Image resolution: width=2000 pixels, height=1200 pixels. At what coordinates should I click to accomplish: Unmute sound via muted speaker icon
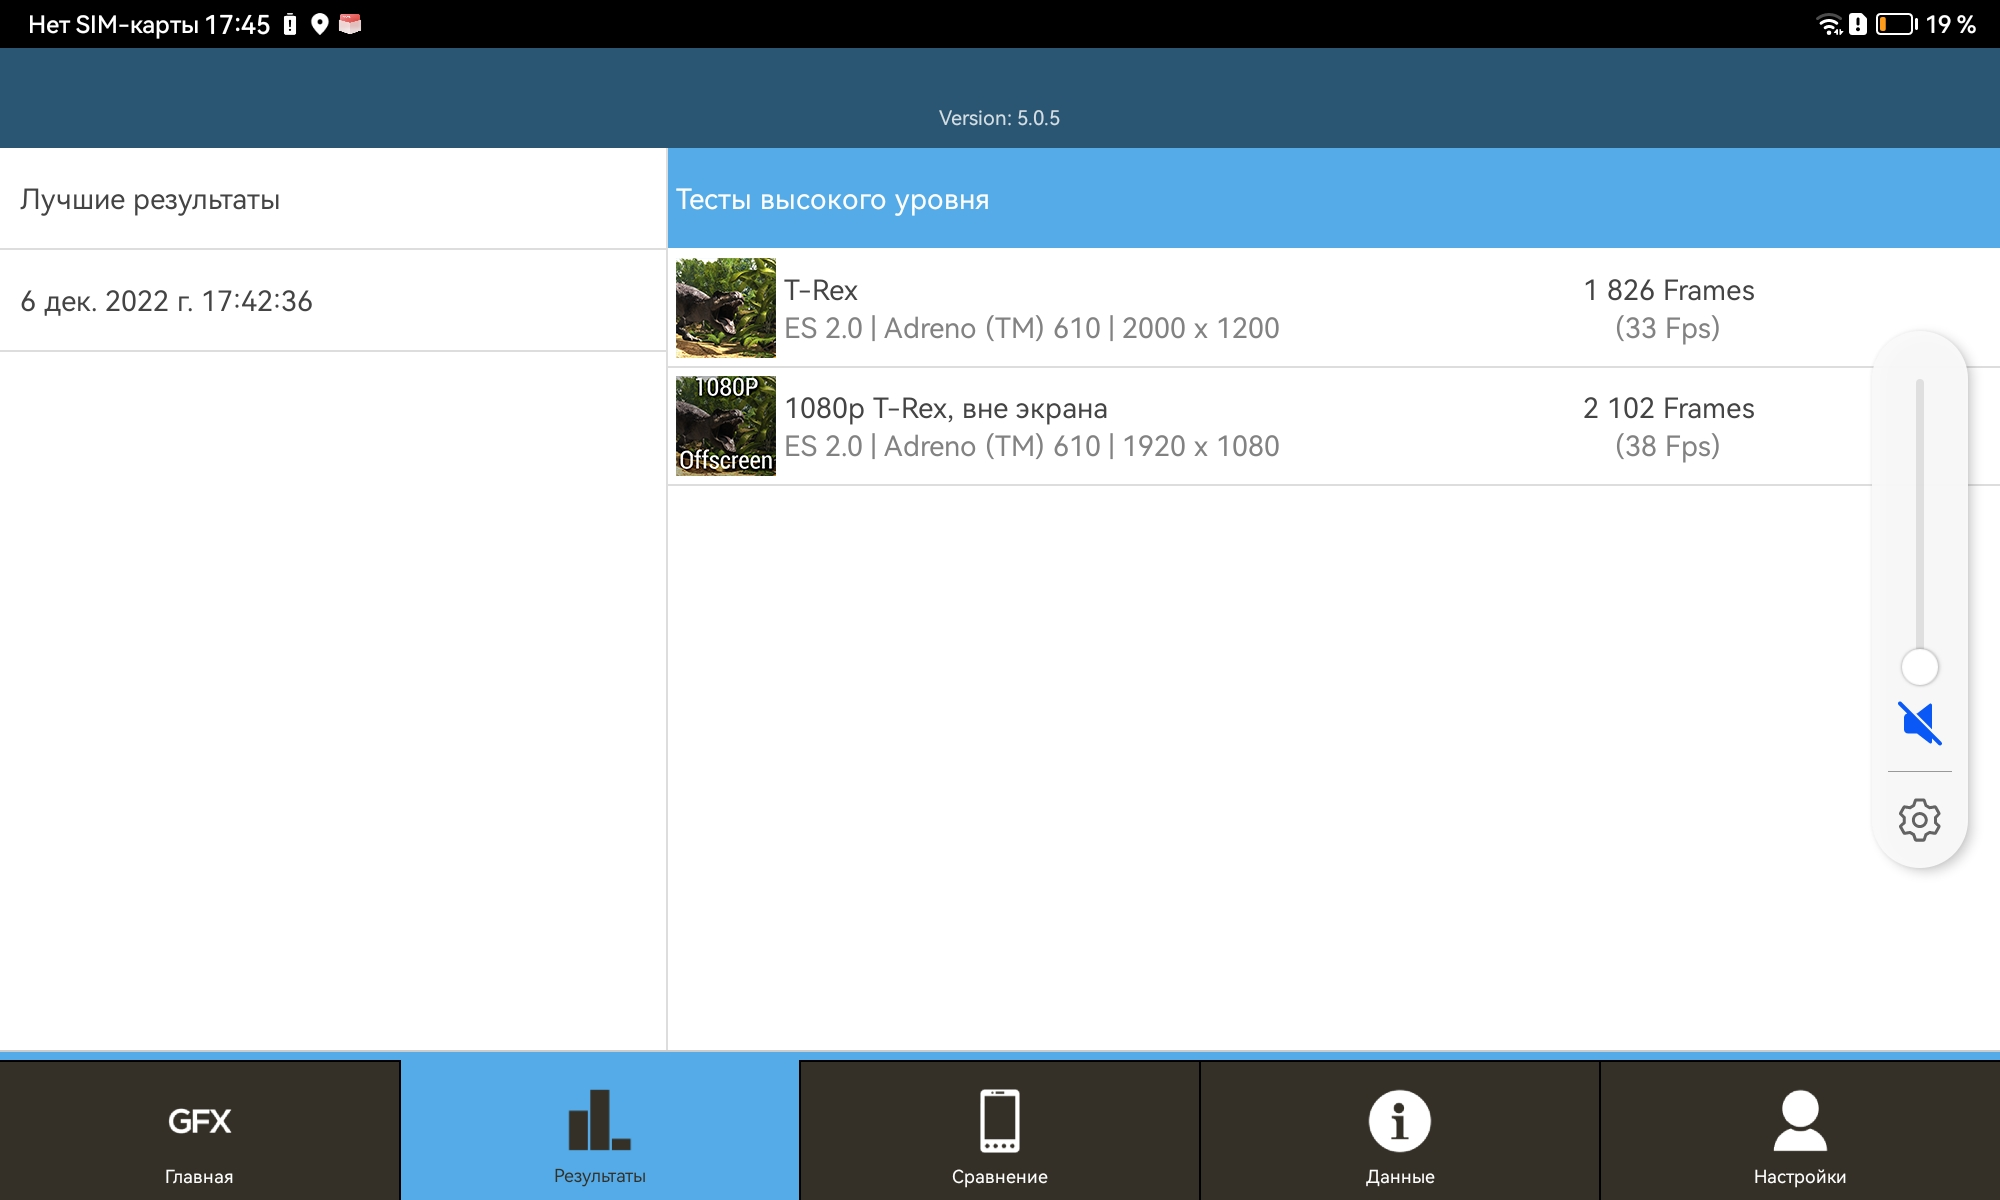tap(1920, 723)
